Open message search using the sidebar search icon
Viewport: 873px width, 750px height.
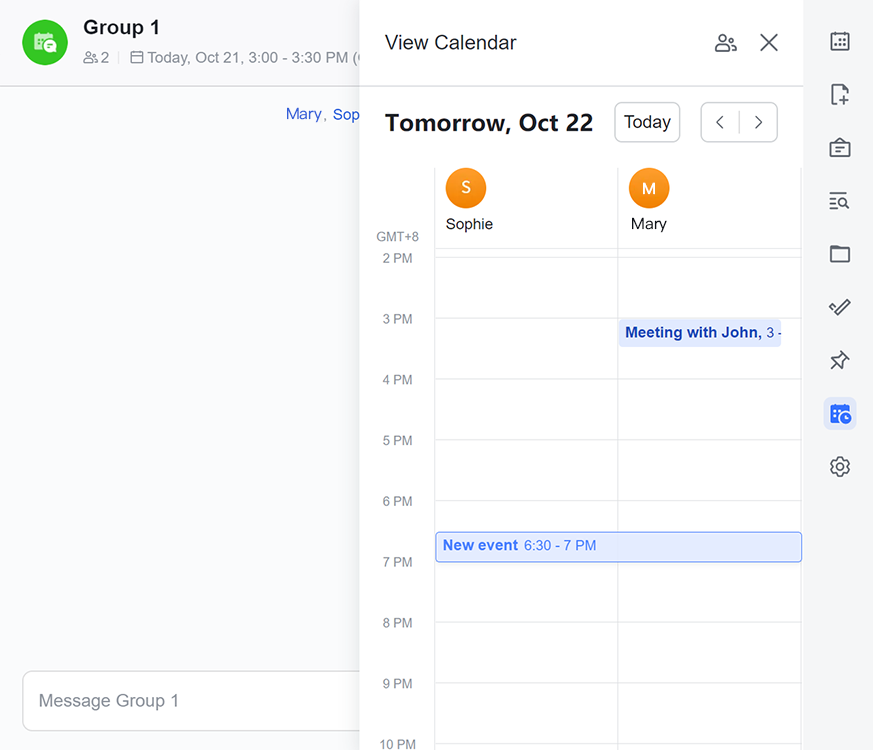point(840,200)
